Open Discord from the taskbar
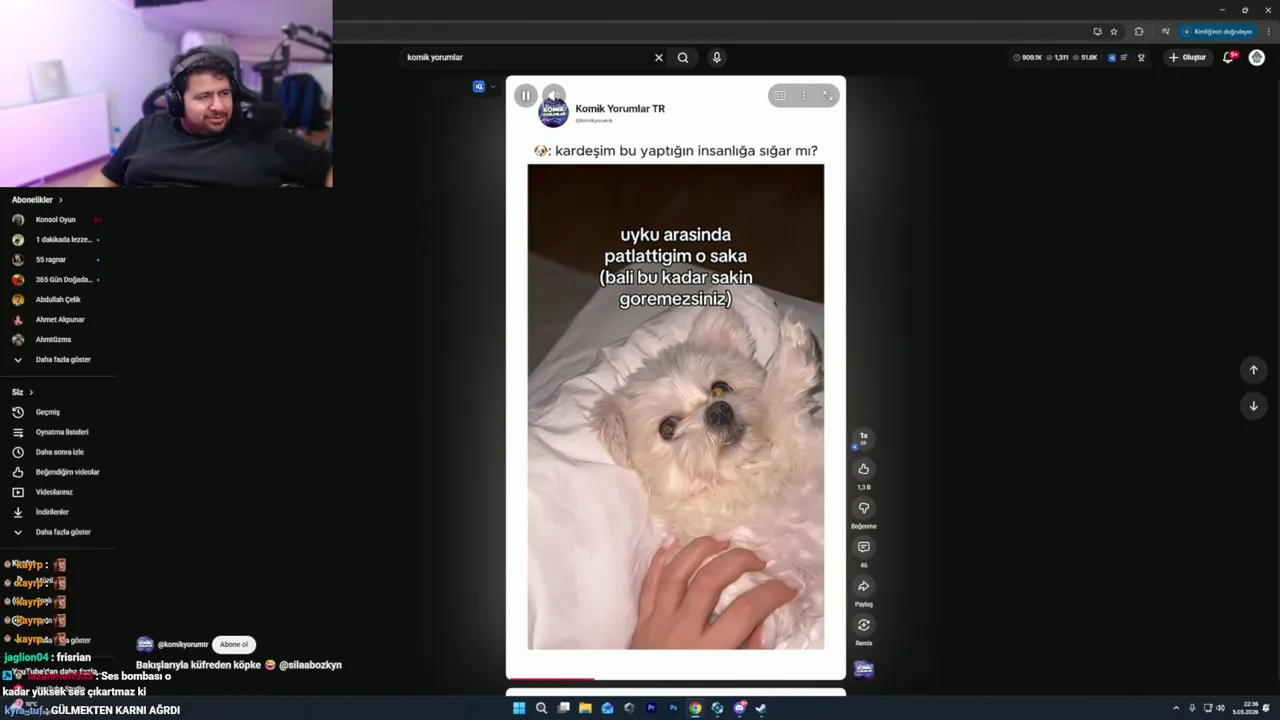Viewport: 1280px width, 720px height. pos(739,708)
